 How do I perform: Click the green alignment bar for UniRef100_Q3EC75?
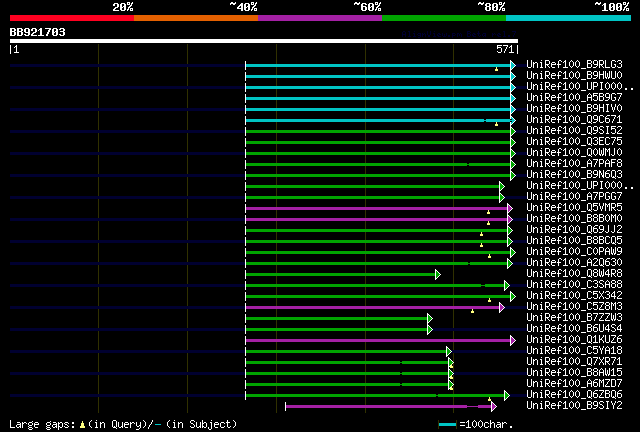pyautogui.click(x=378, y=143)
